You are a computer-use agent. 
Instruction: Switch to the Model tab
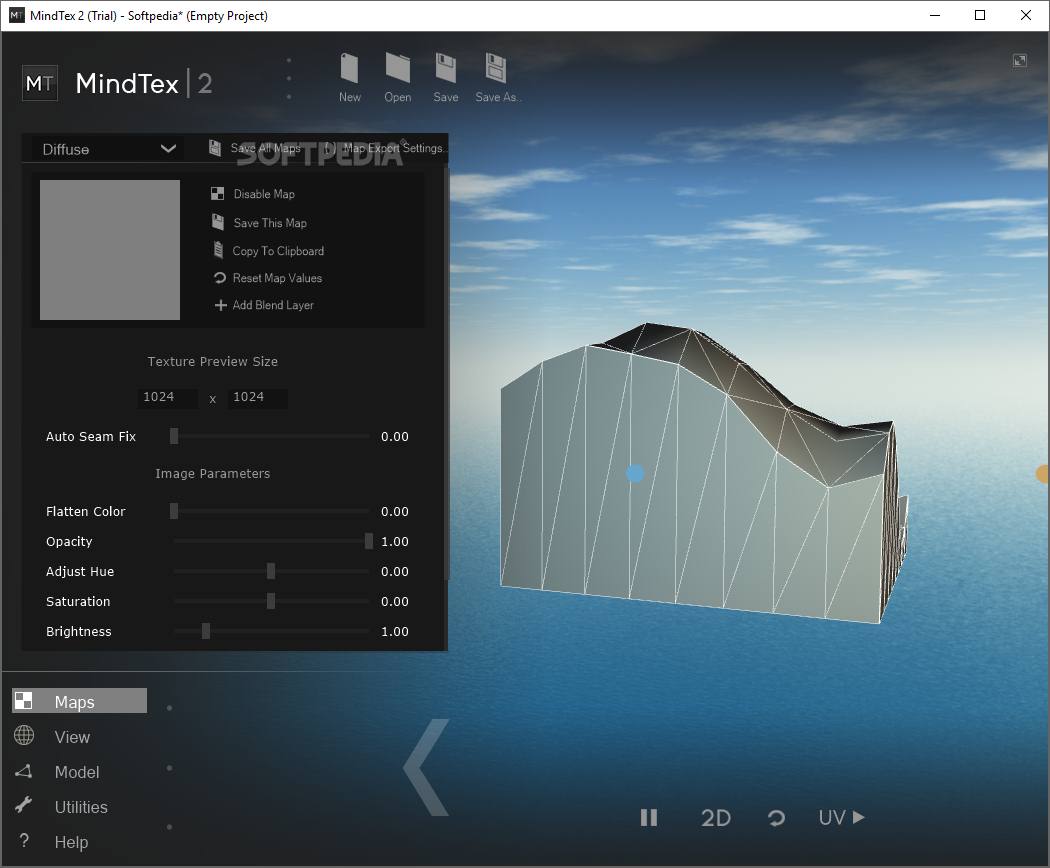point(77,772)
